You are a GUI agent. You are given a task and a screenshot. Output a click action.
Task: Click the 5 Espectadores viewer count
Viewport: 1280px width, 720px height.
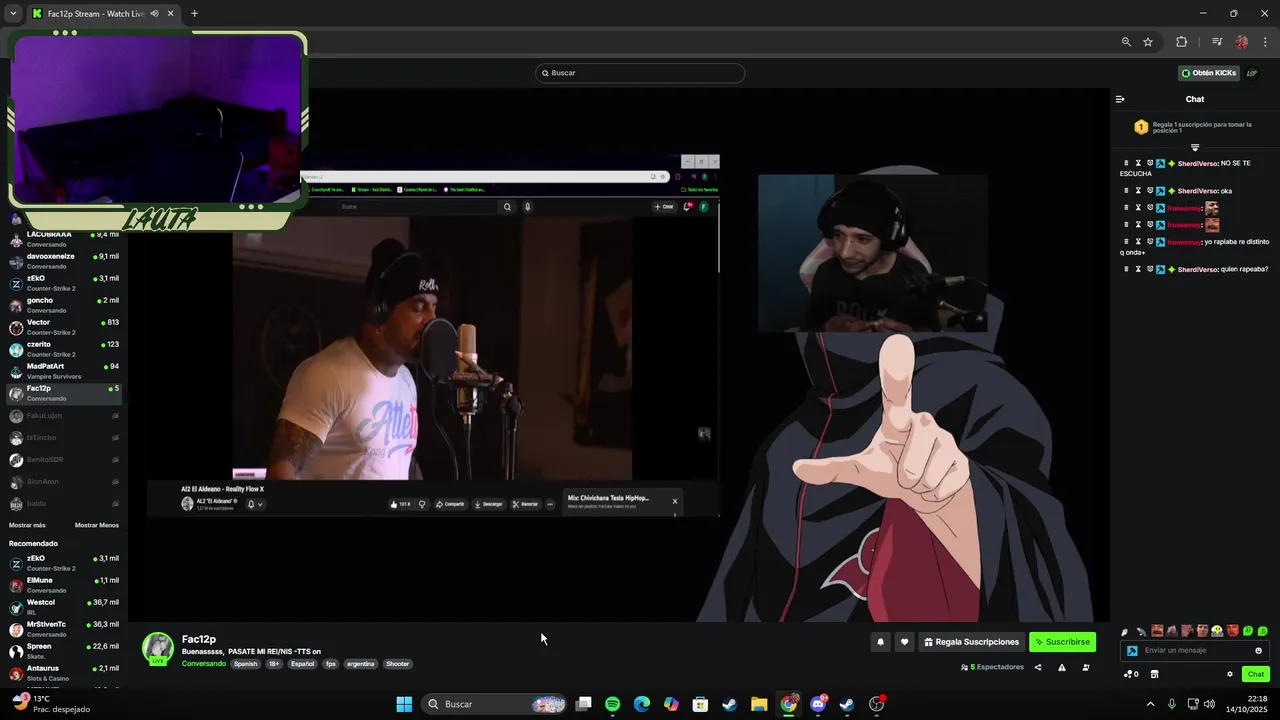(992, 667)
